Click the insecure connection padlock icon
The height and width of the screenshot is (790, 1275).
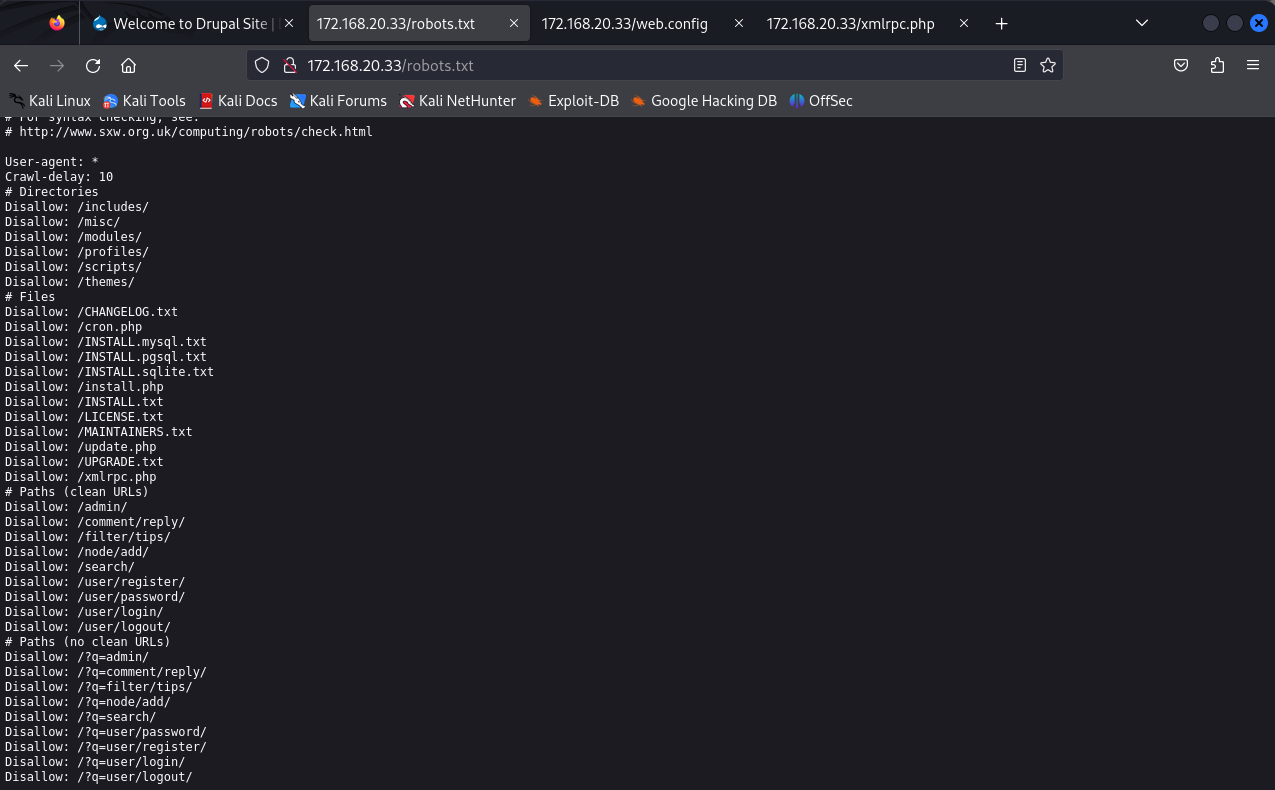(289, 66)
